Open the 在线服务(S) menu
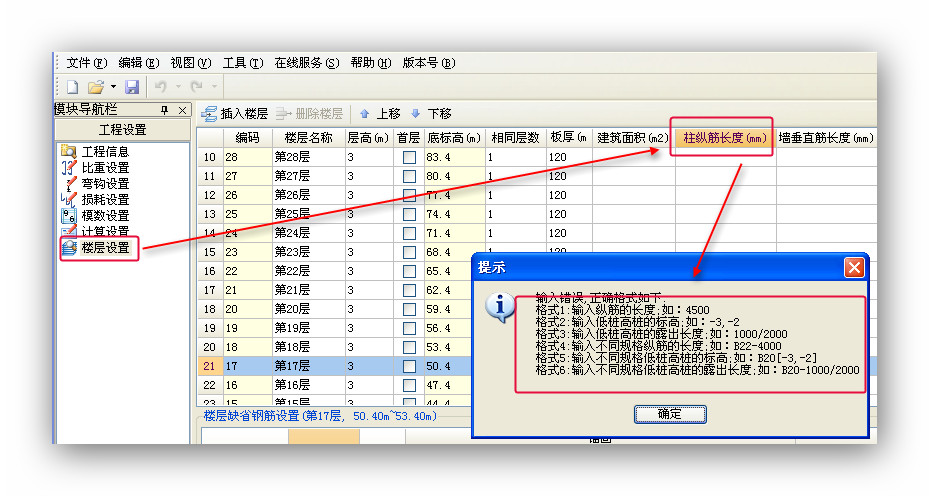This screenshot has width=929, height=496. (307, 63)
